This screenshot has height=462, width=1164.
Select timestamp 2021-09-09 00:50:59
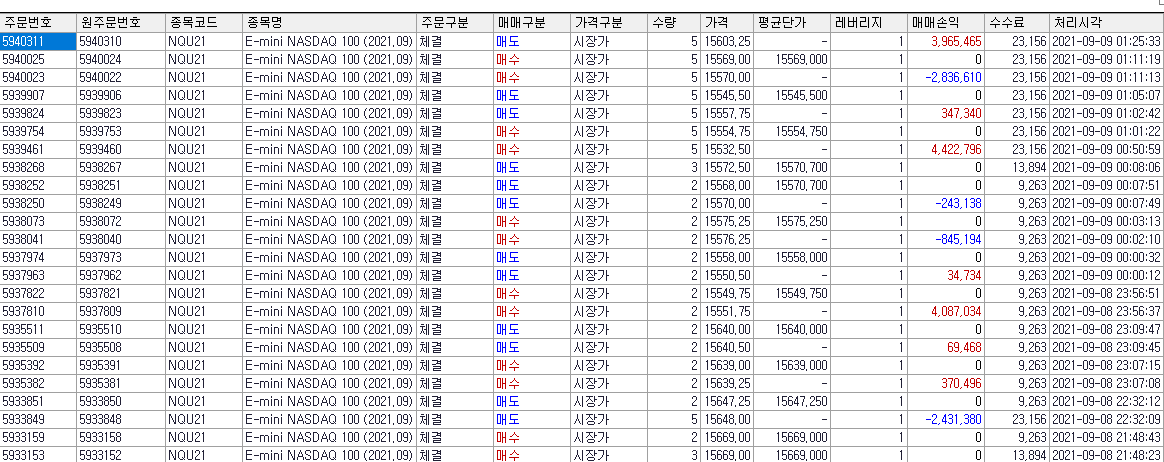(x=1106, y=149)
